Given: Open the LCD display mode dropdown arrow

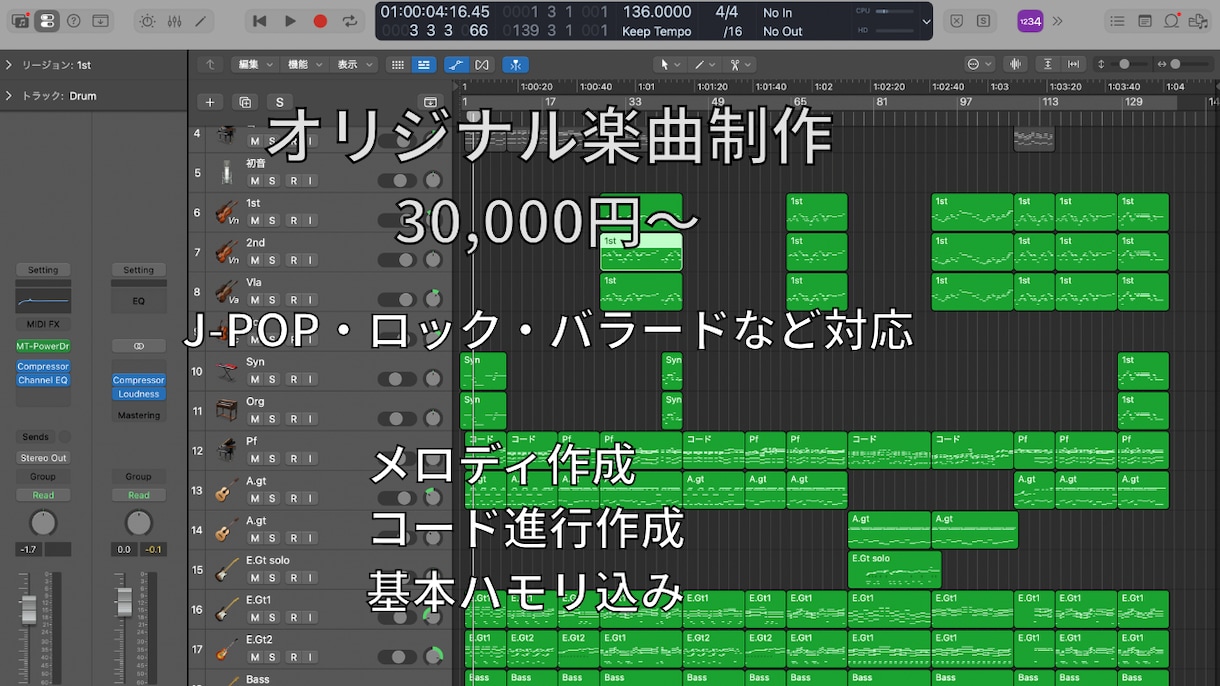Looking at the screenshot, I should click(x=925, y=21).
